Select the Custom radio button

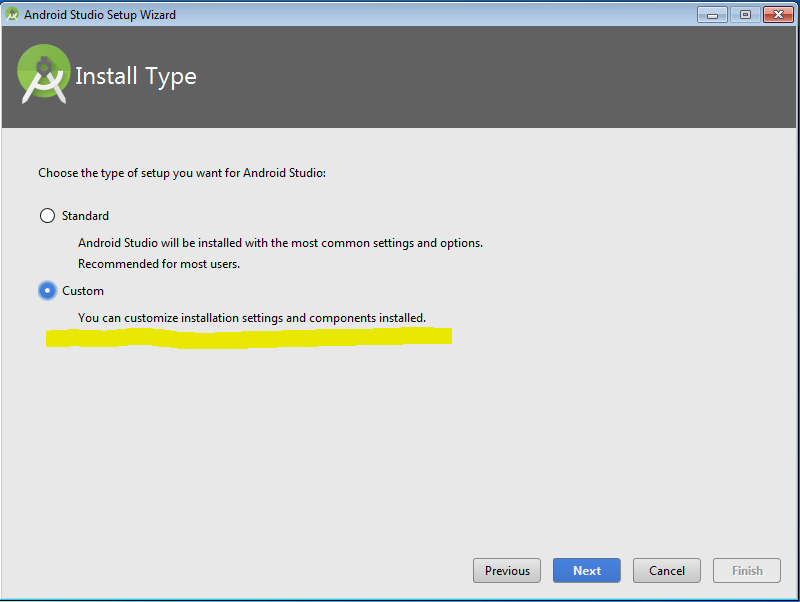tap(47, 291)
